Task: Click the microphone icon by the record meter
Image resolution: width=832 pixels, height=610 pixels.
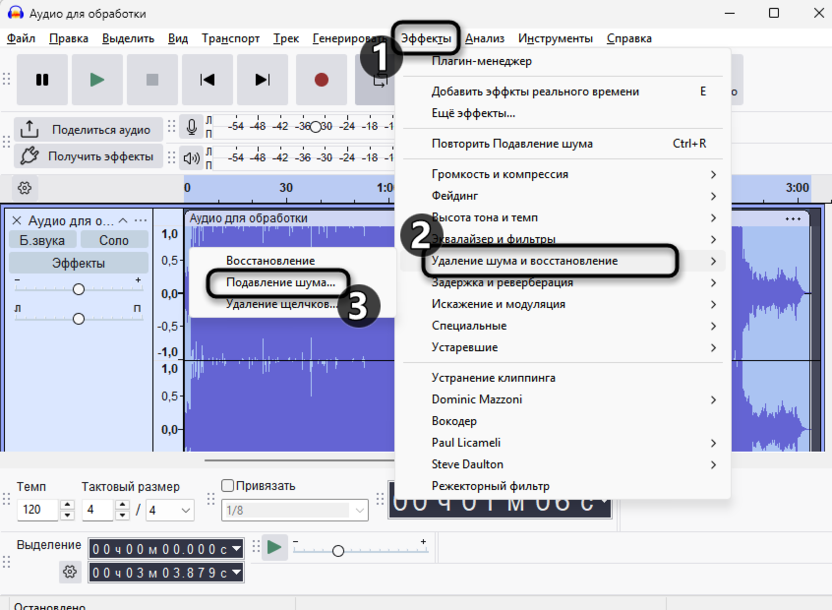Action: 191,128
